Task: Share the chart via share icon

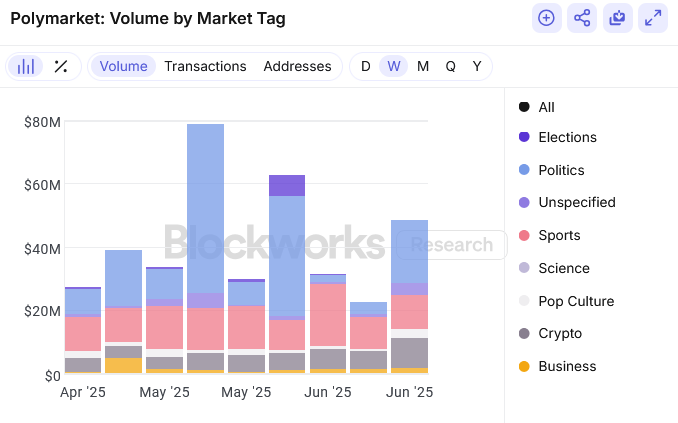Action: pos(582,18)
